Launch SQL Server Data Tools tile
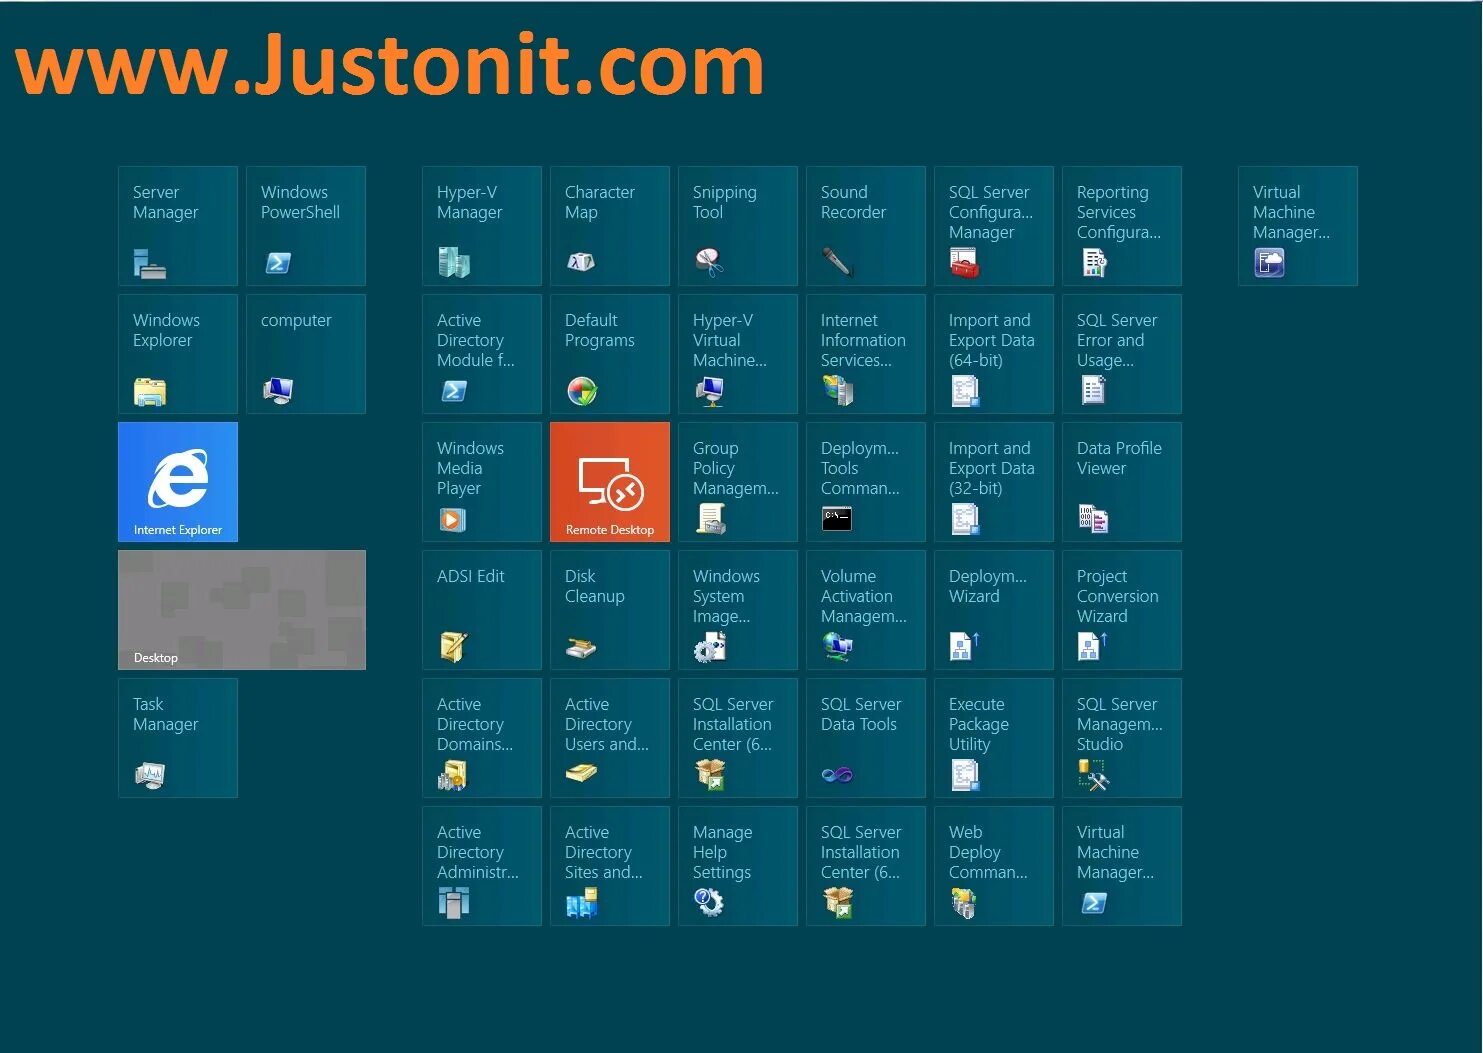This screenshot has width=1483, height=1053. (x=866, y=738)
